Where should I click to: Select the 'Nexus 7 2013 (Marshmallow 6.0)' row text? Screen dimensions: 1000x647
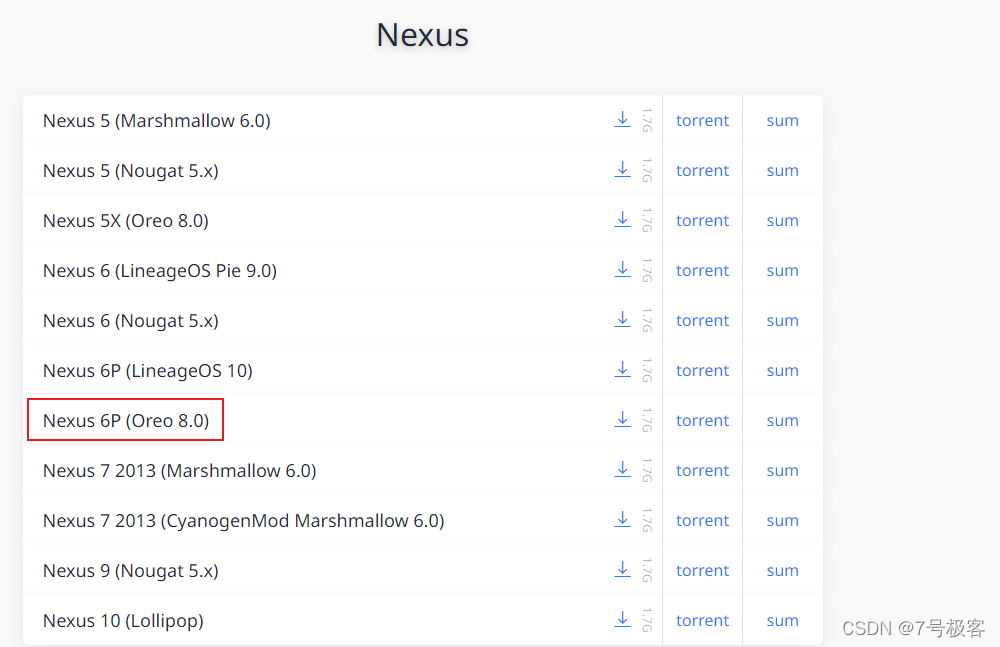(x=180, y=471)
